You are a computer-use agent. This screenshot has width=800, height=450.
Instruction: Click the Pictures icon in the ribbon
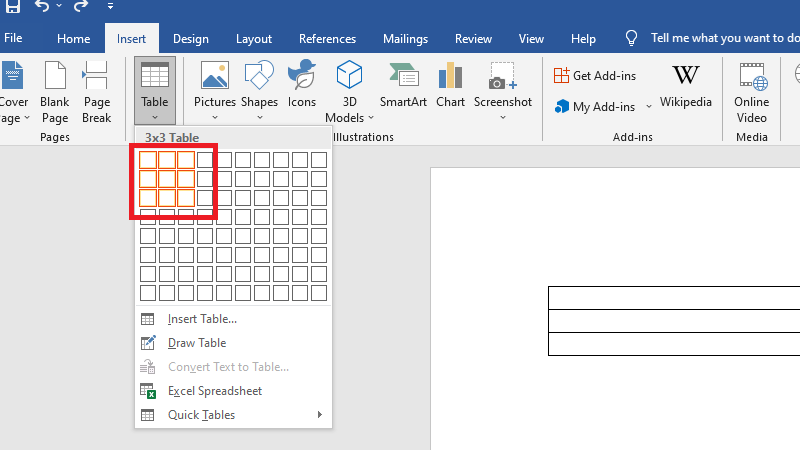coord(214,78)
